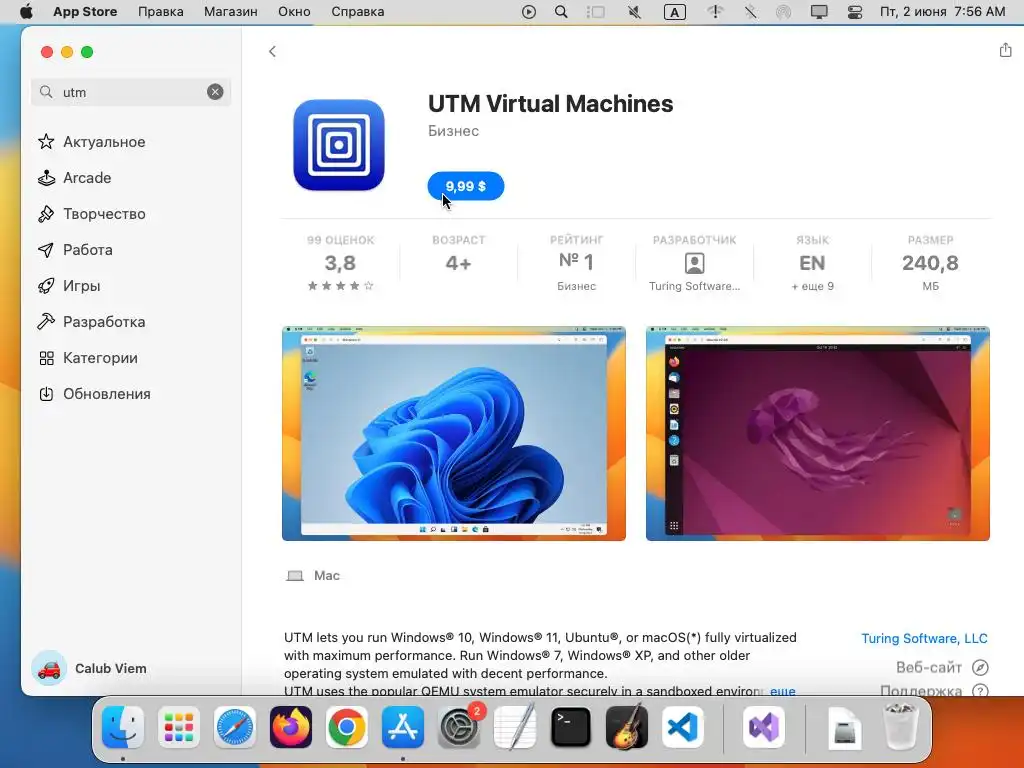Open the Turing Software, LLC link
1024x768 pixels.
click(924, 638)
